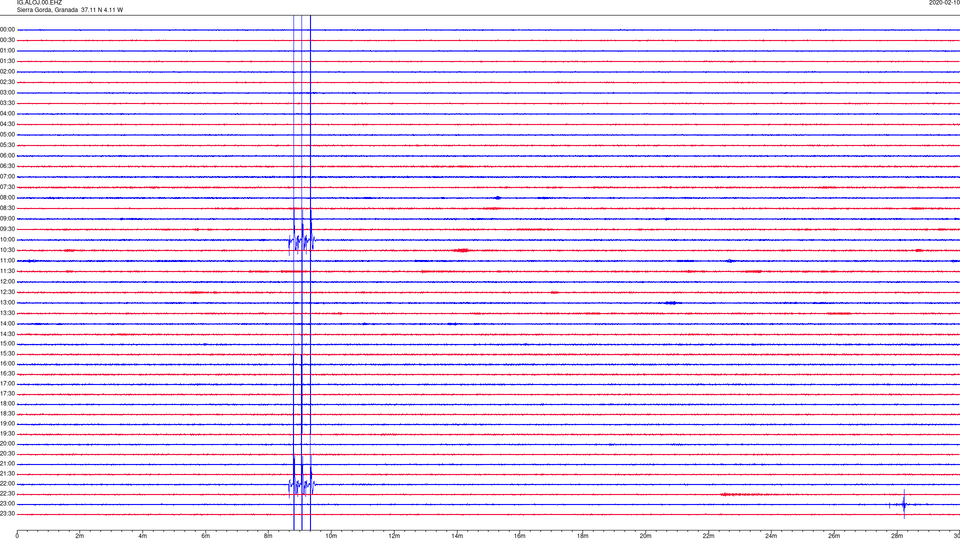Click the 13:00 time label

[x=7, y=302]
